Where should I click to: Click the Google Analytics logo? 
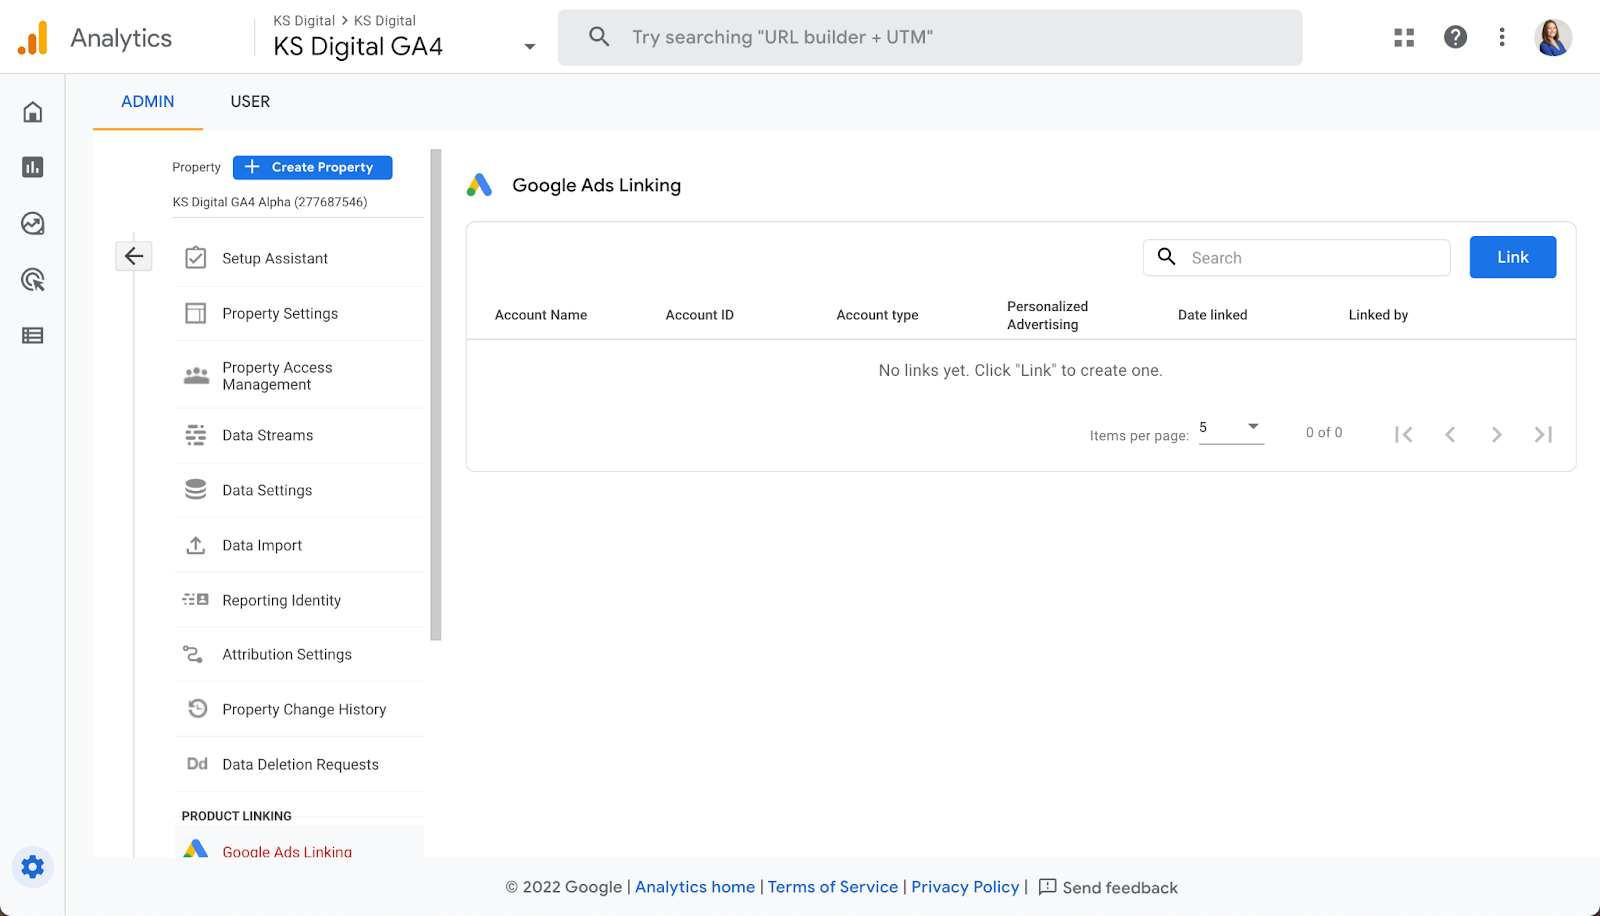pos(33,38)
